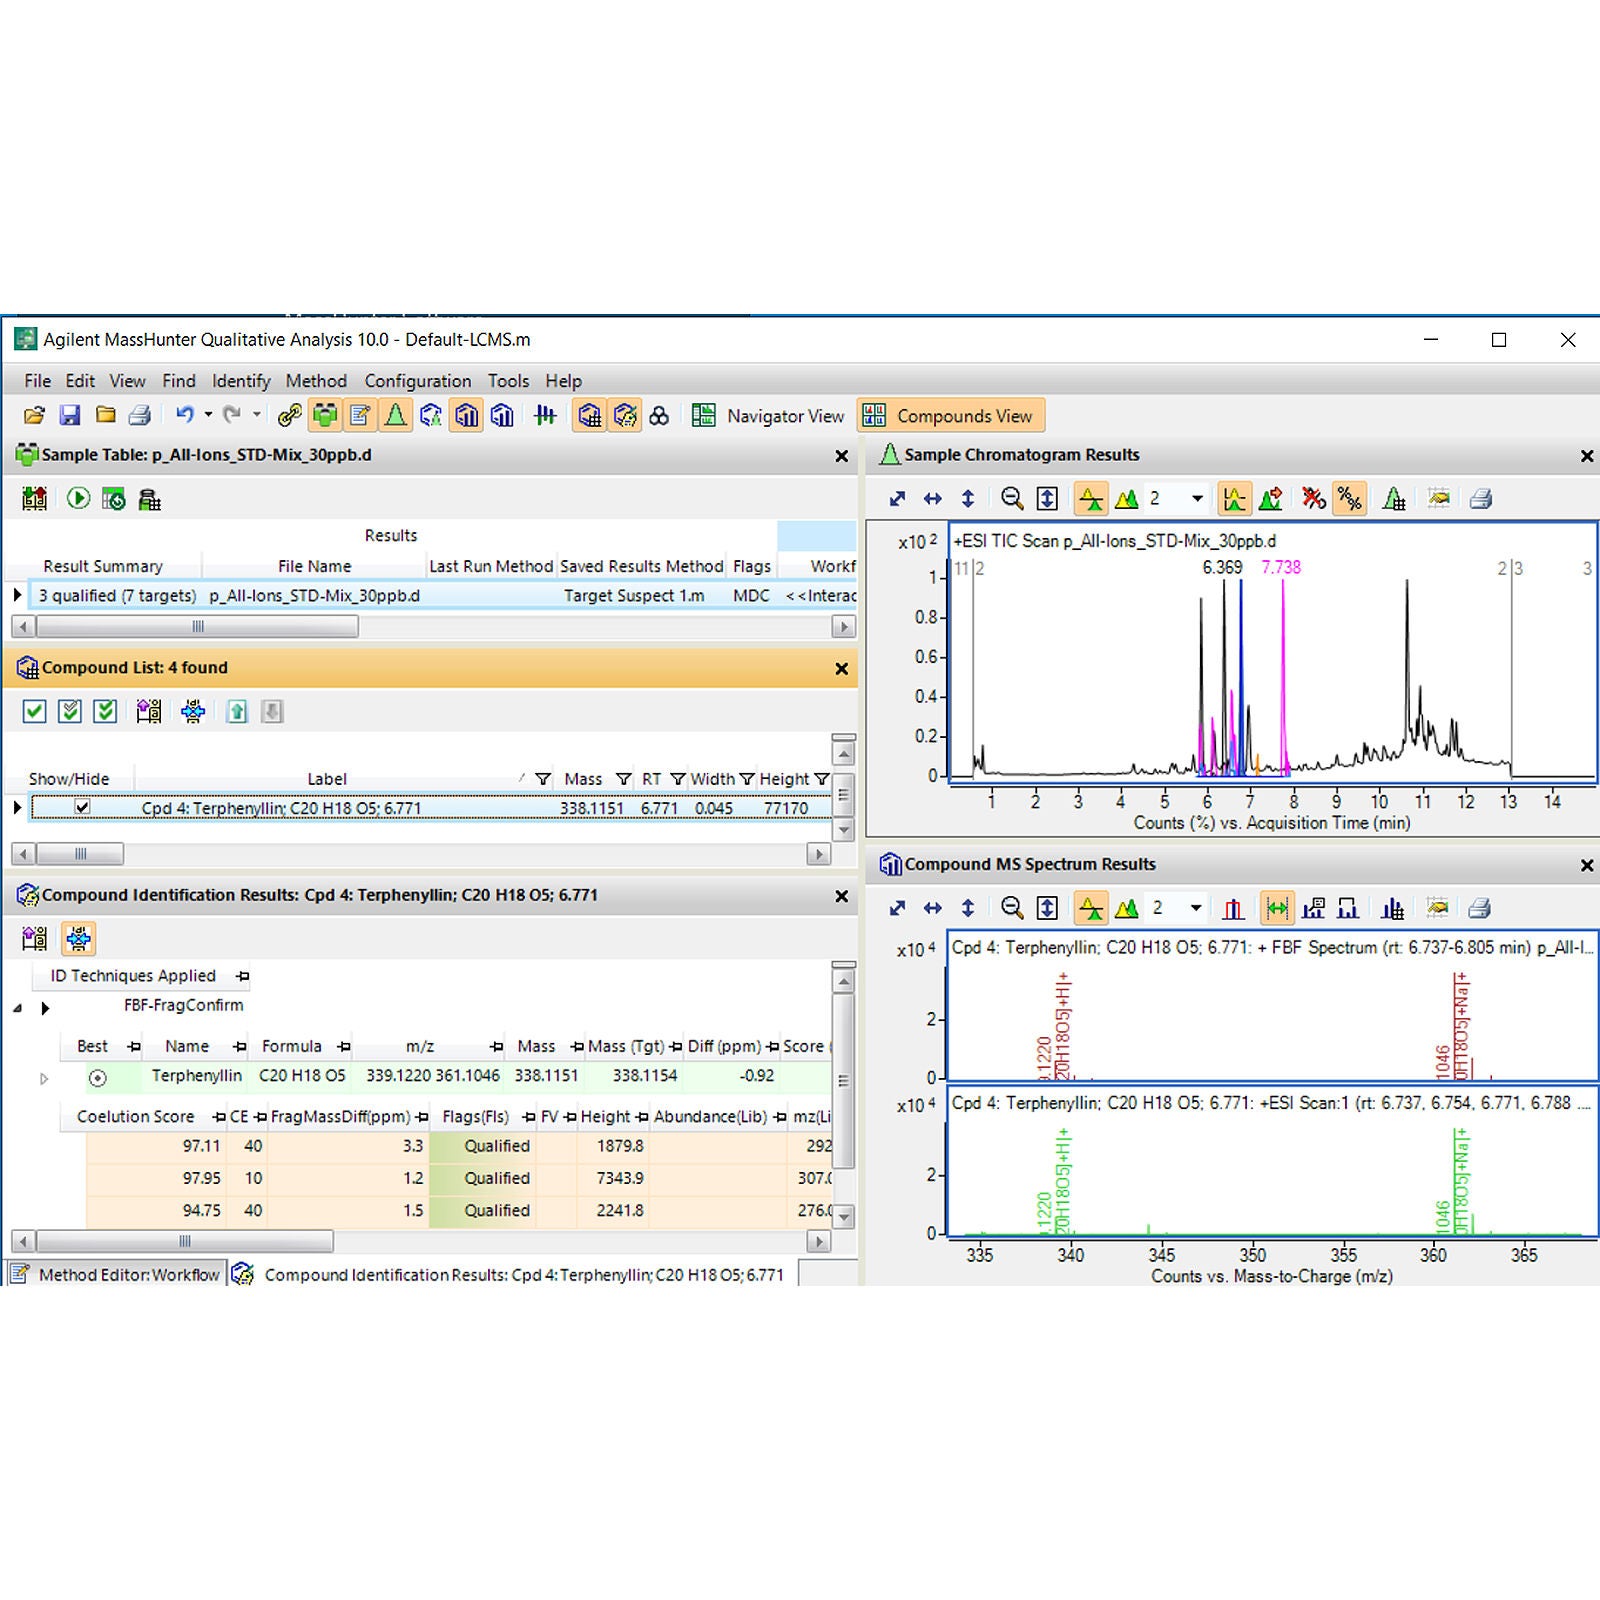Print the sample chromatogram
Viewport: 1600px width, 1600px height.
[1481, 498]
